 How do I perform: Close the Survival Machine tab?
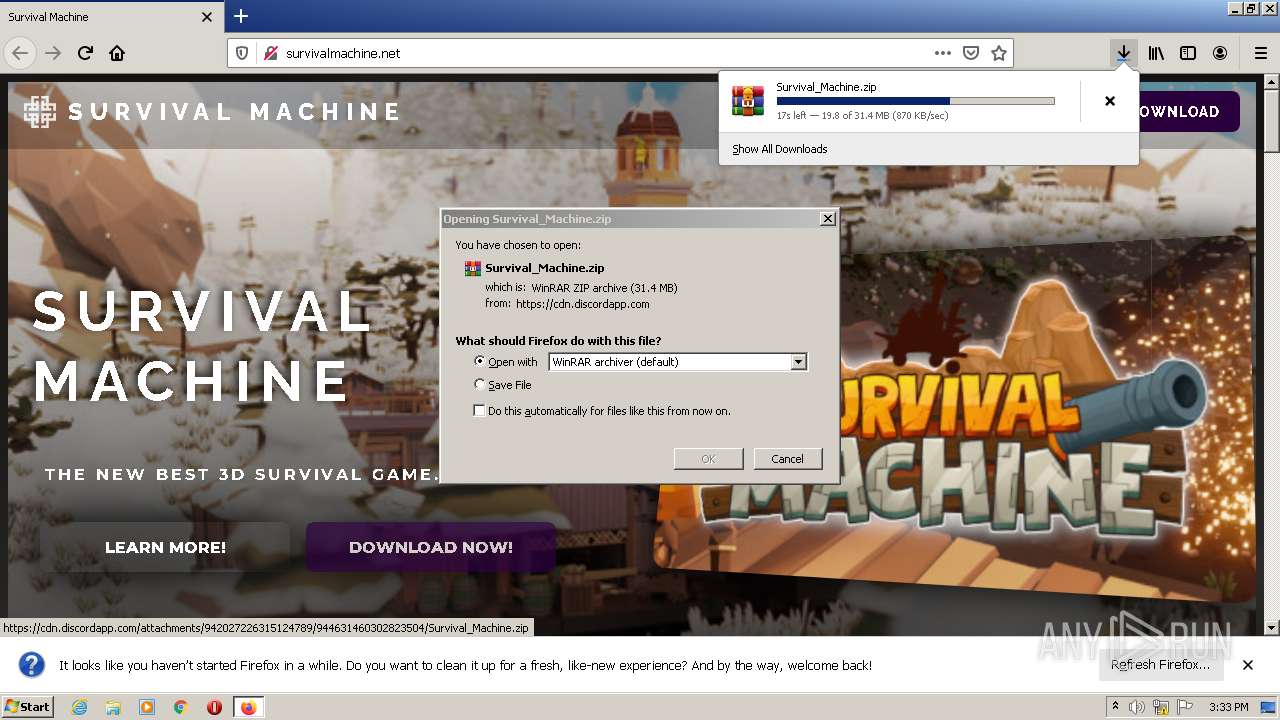click(x=207, y=17)
